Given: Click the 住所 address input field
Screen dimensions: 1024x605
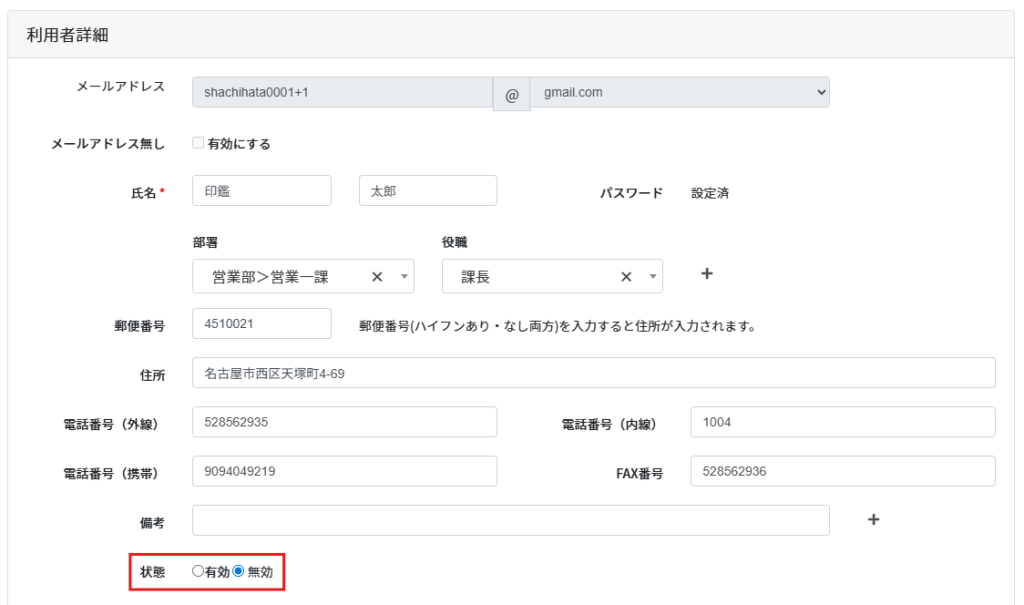Looking at the screenshot, I should tap(593, 373).
